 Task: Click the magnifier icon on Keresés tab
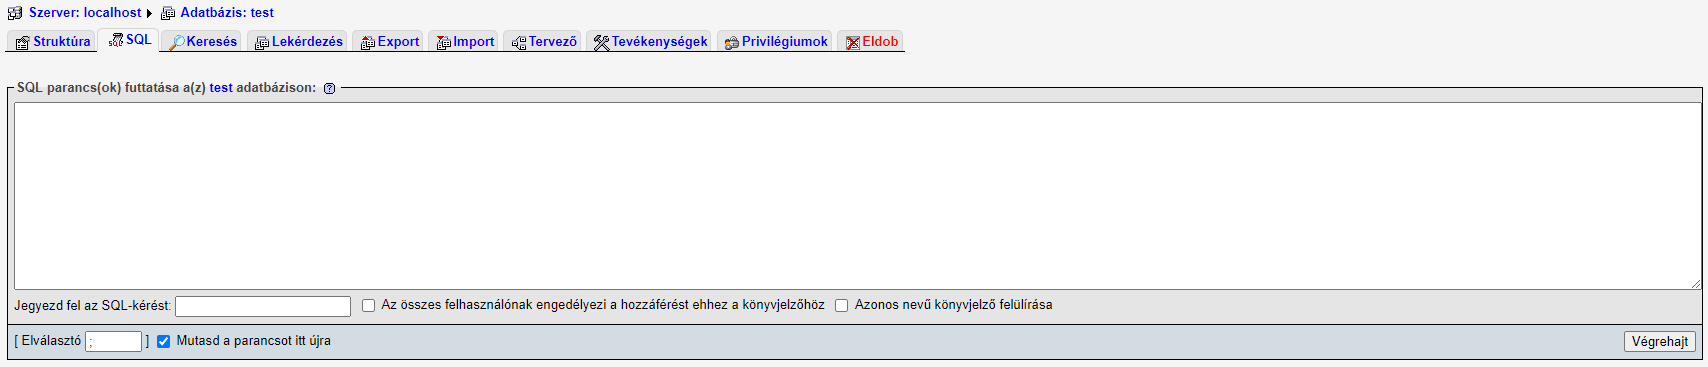(x=177, y=42)
